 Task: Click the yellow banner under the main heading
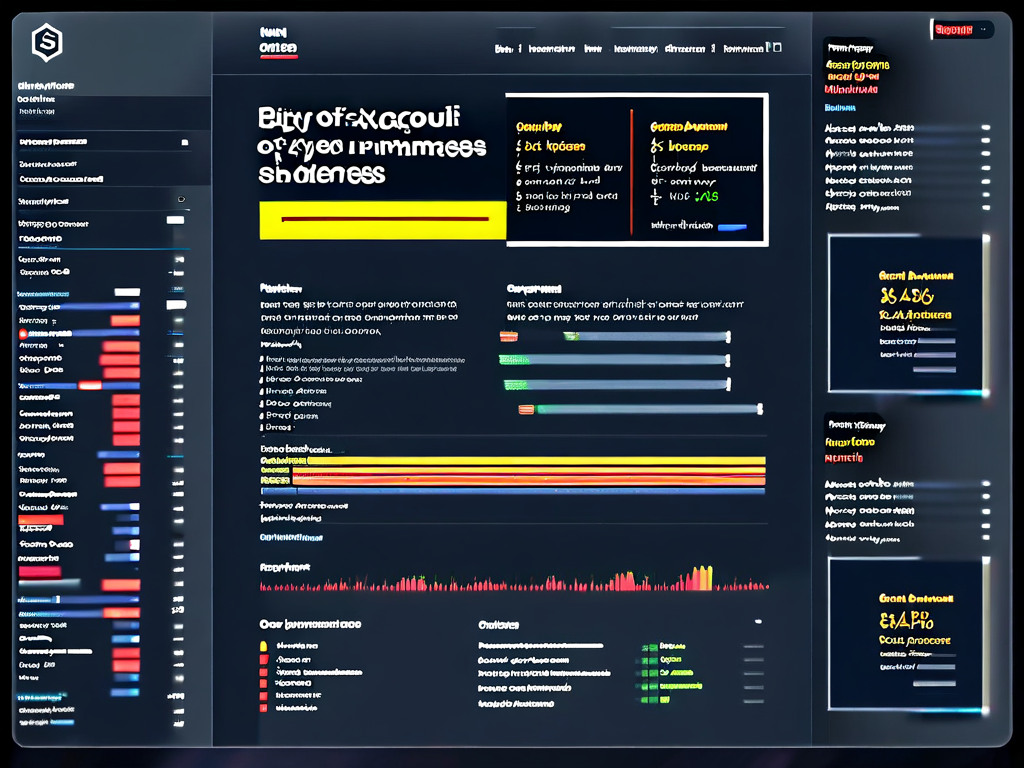pyautogui.click(x=382, y=220)
